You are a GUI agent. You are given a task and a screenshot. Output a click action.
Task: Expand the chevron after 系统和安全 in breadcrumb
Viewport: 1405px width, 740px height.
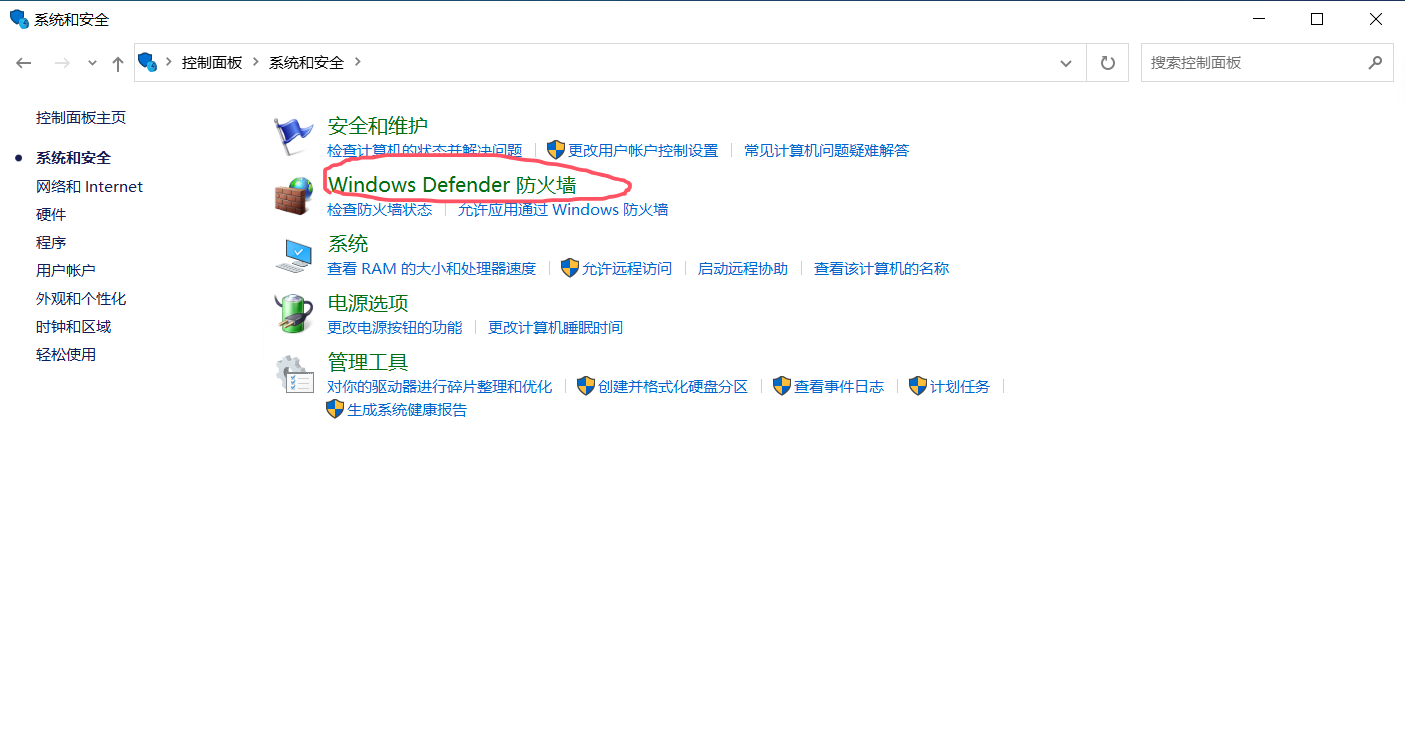[357, 62]
